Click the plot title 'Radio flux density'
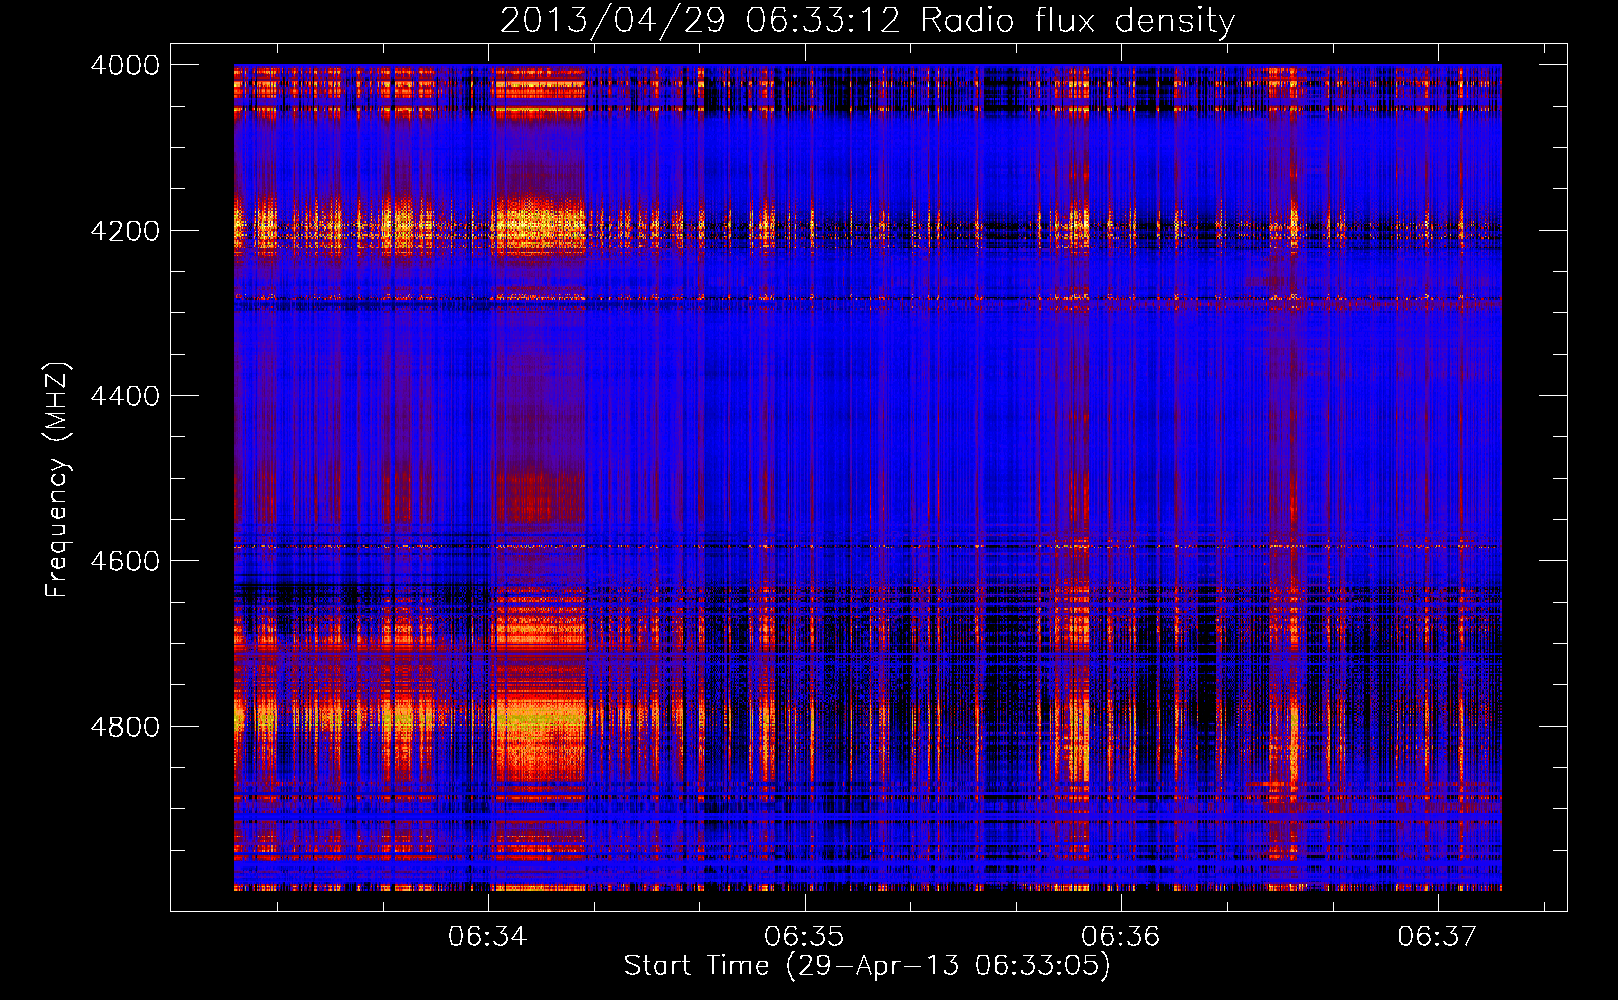 click(1077, 21)
